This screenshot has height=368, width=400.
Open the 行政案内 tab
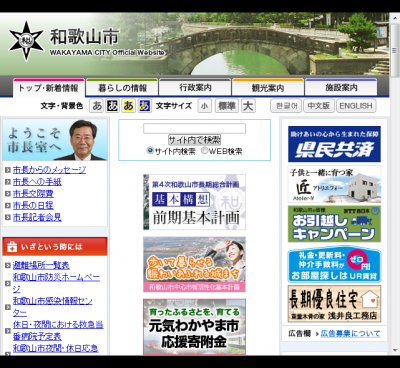point(195,88)
